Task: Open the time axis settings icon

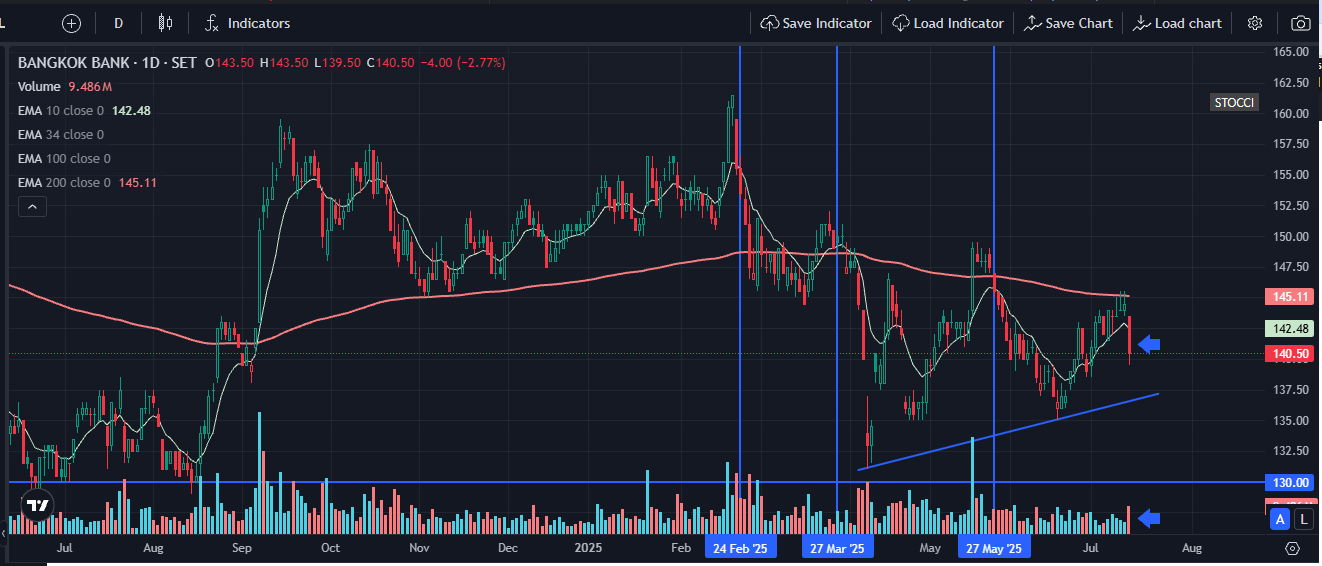Action: tap(1292, 548)
